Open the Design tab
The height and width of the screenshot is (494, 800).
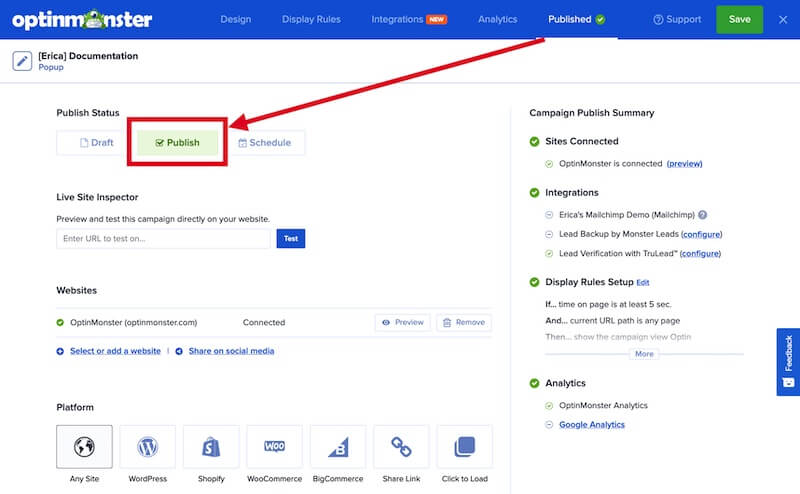tap(236, 19)
